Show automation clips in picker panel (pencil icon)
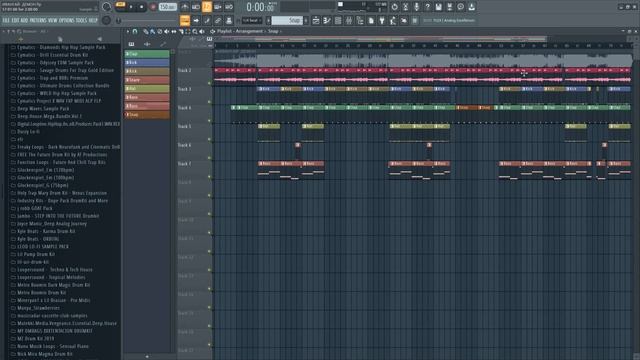 click(x=163, y=44)
